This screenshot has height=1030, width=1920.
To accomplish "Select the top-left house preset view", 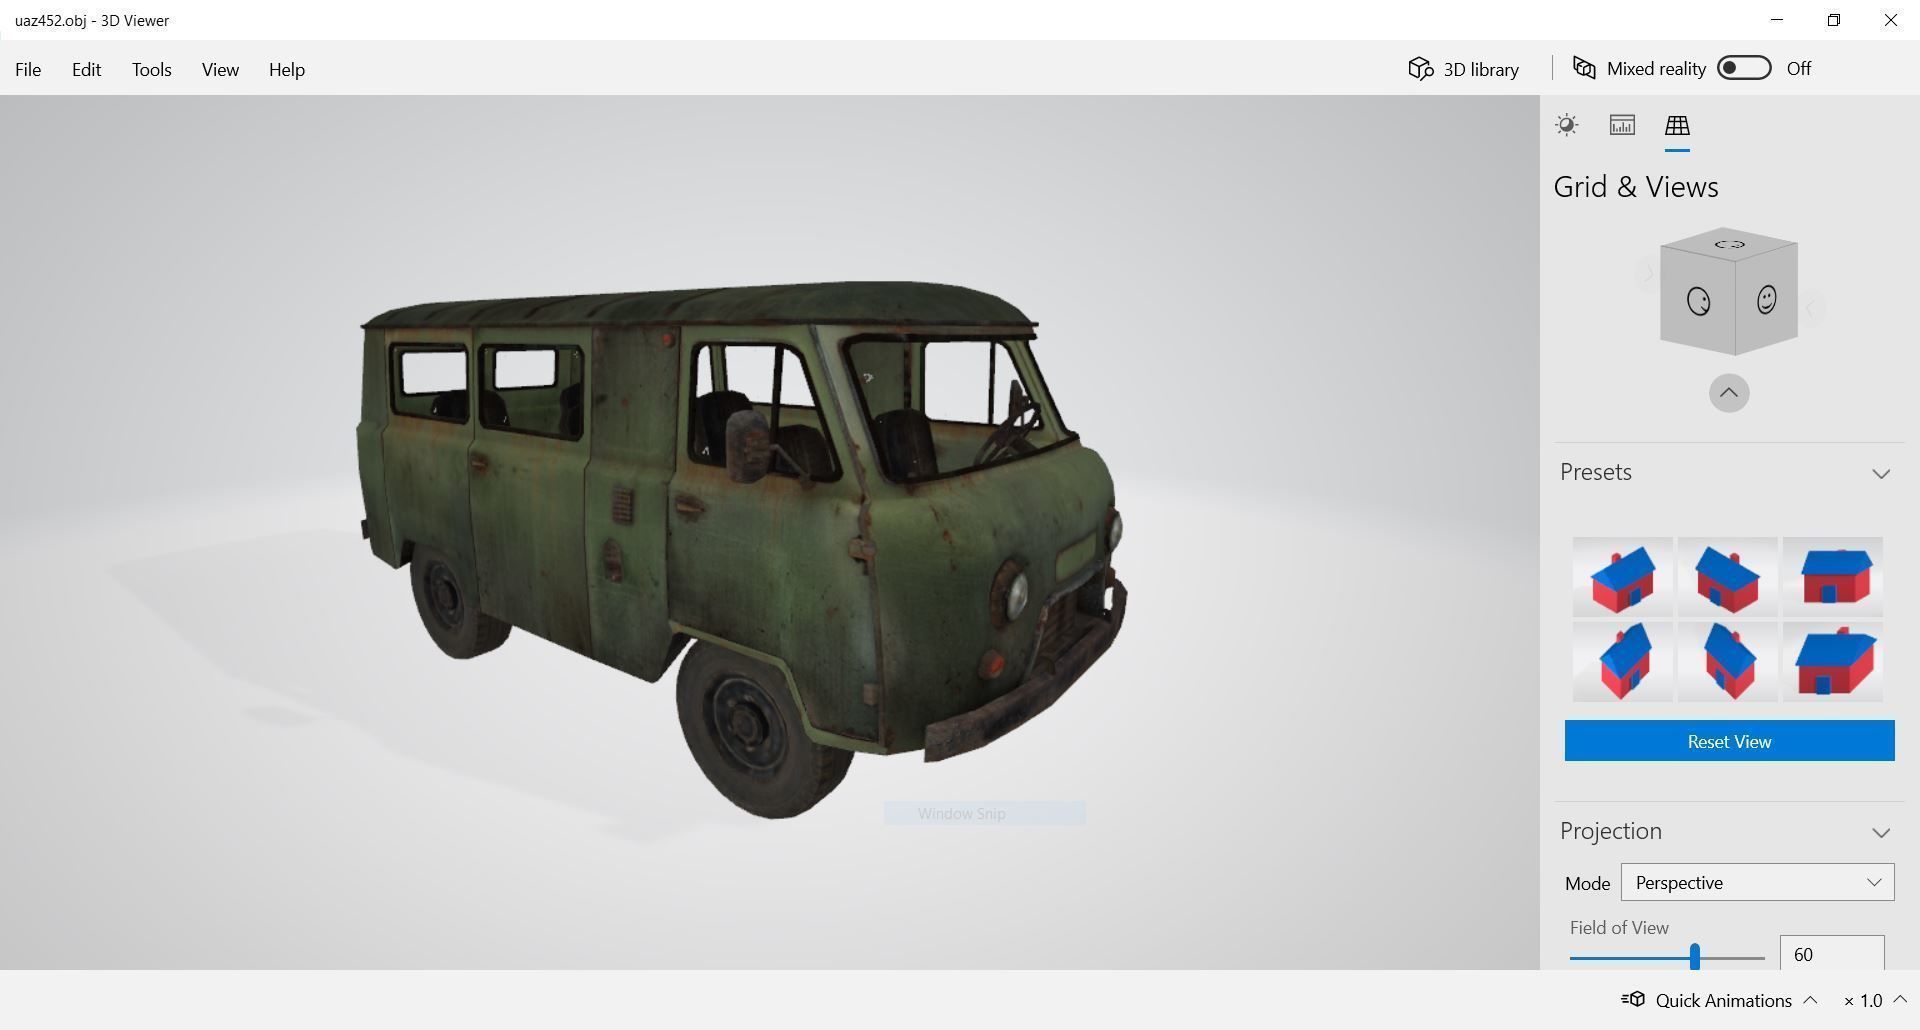I will (x=1622, y=577).
